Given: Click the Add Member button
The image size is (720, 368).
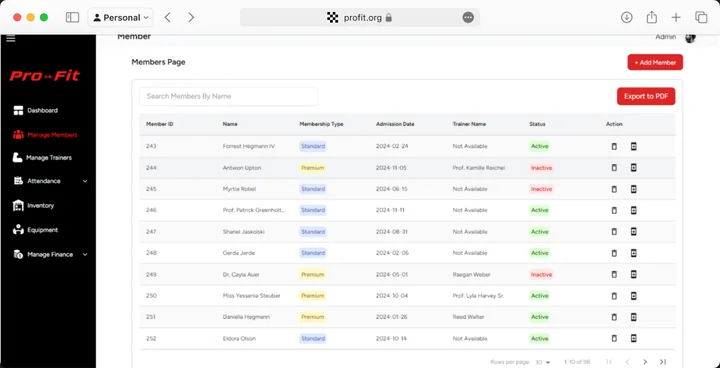Looking at the screenshot, I should pyautogui.click(x=655, y=62).
